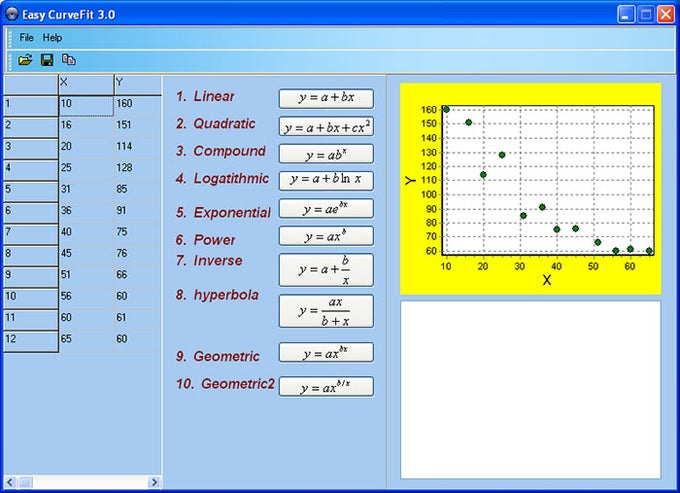
Task: Click Y cell showing 75
Action: point(138,234)
